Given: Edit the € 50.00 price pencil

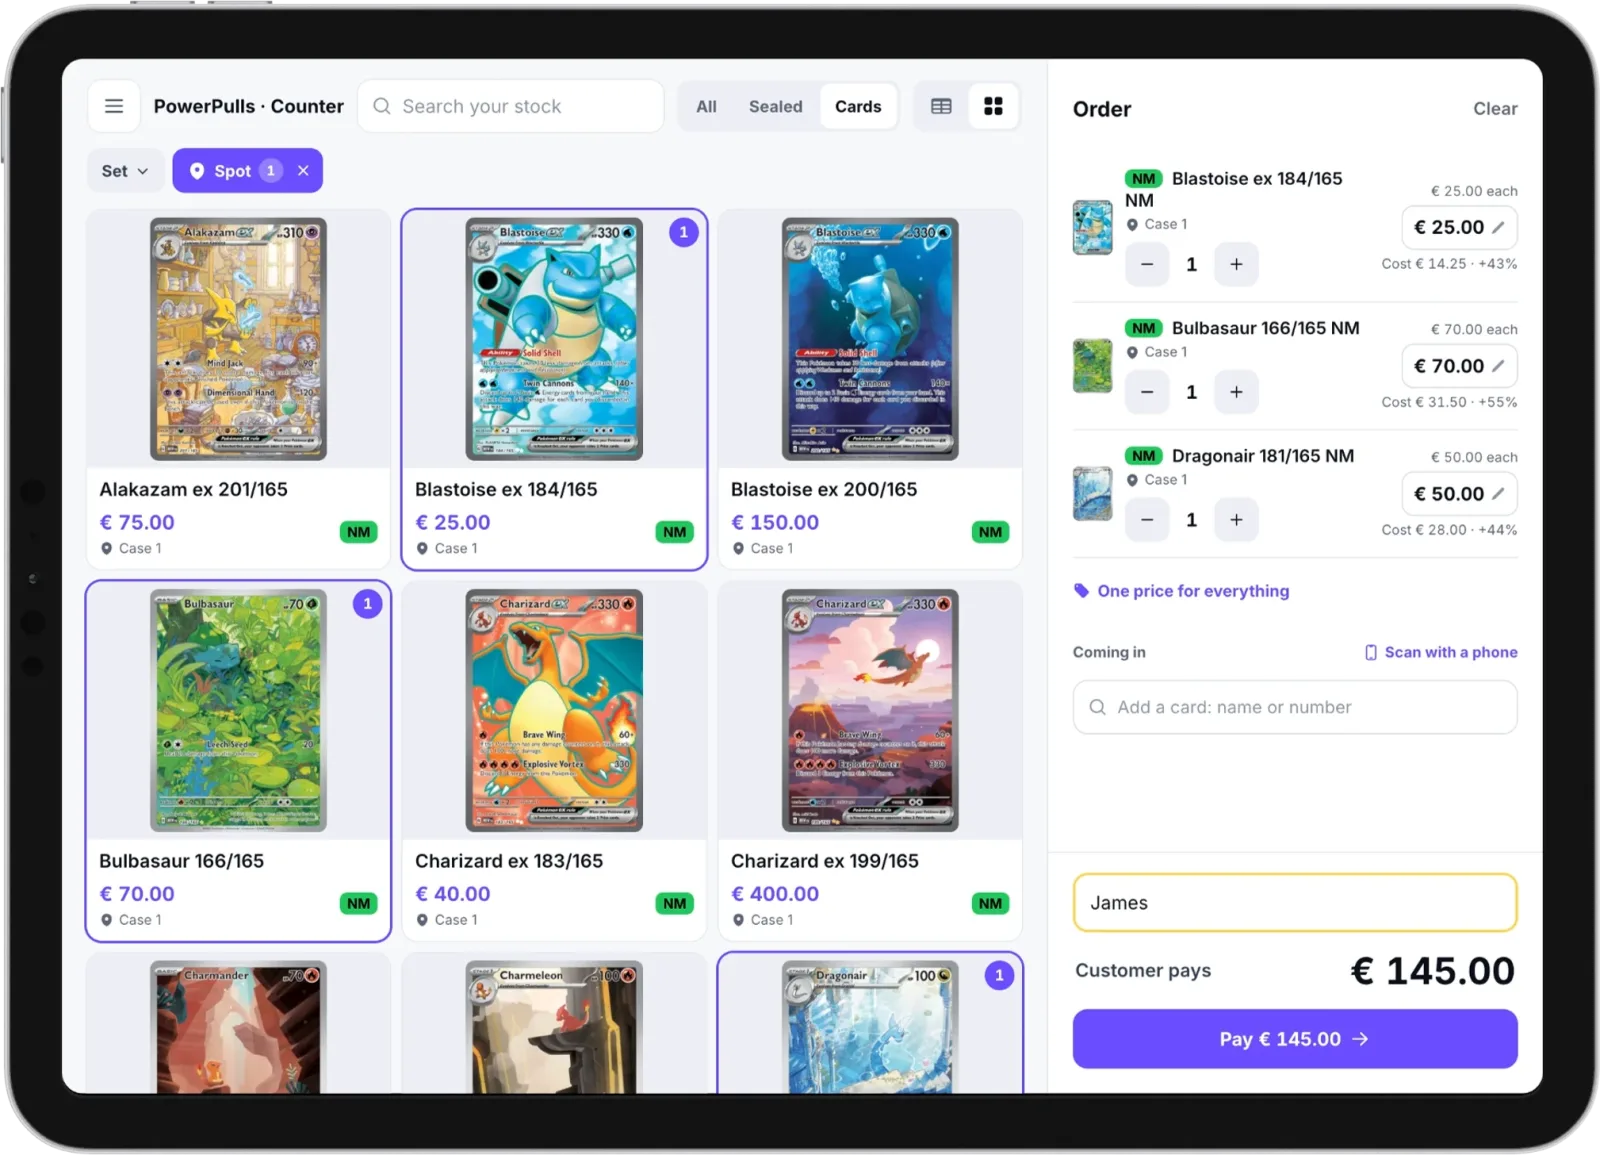Looking at the screenshot, I should point(1498,494).
